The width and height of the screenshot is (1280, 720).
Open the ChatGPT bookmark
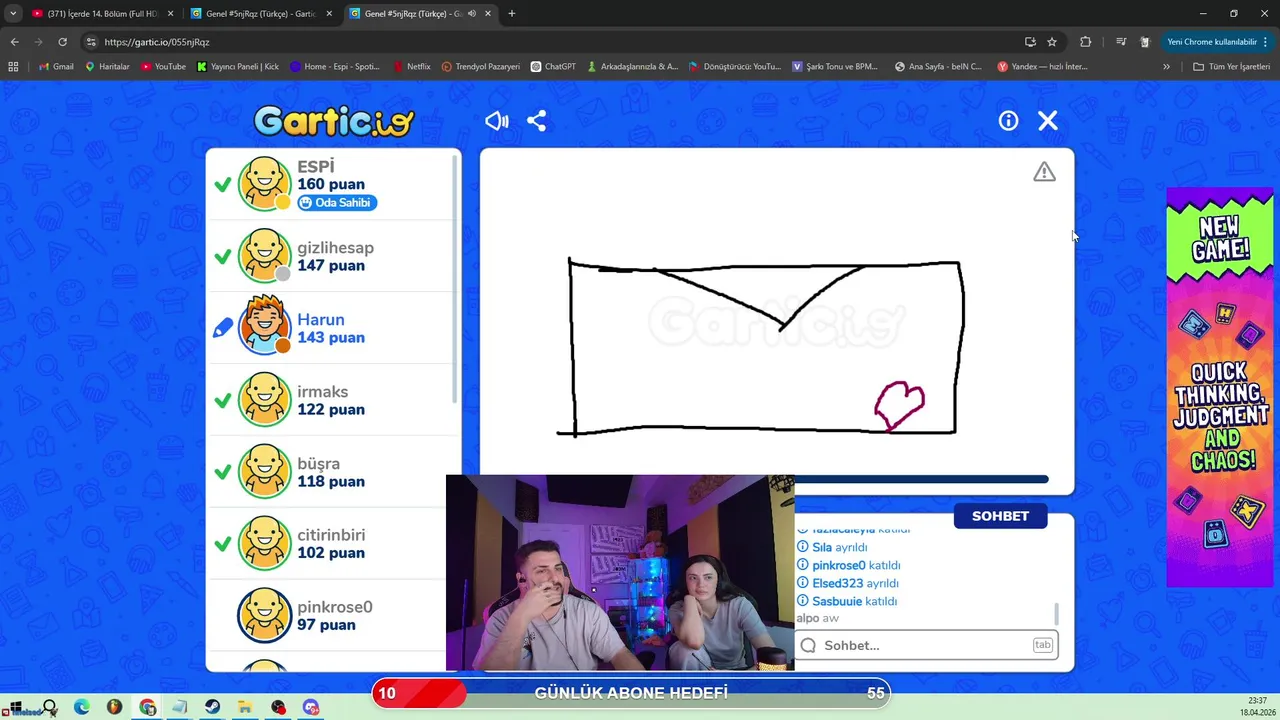tap(553, 66)
